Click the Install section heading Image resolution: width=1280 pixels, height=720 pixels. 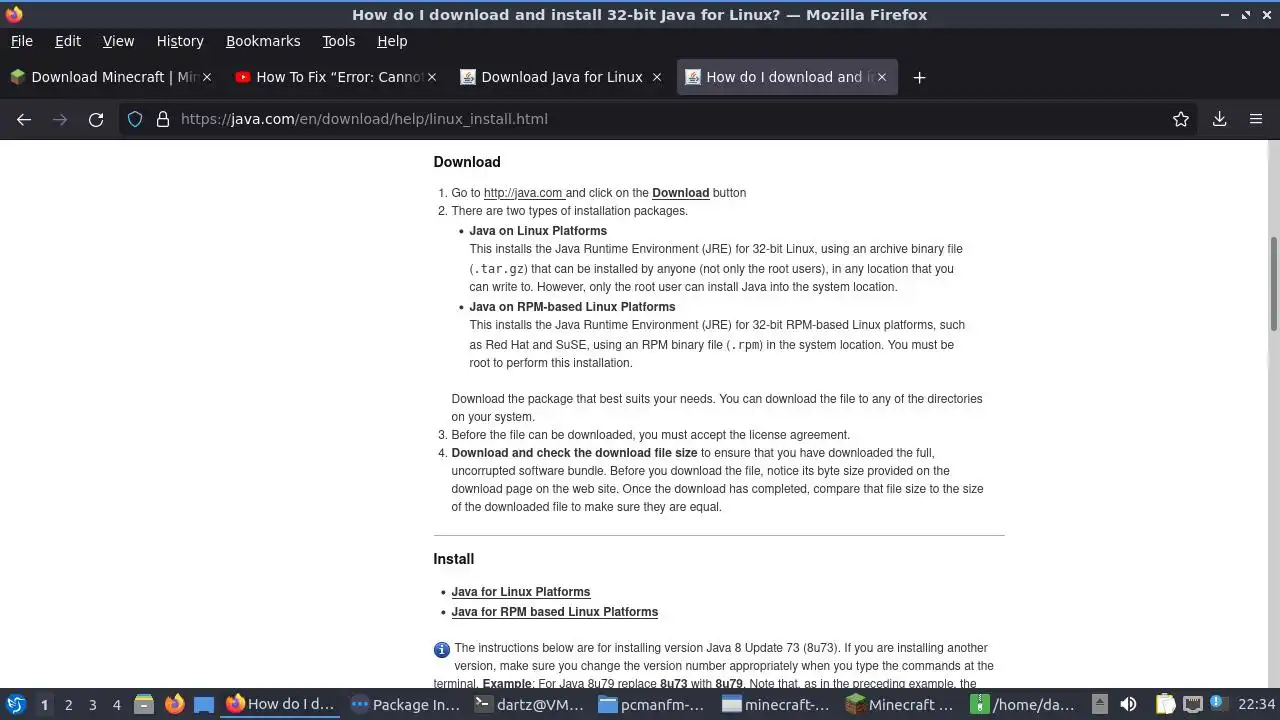(x=454, y=559)
